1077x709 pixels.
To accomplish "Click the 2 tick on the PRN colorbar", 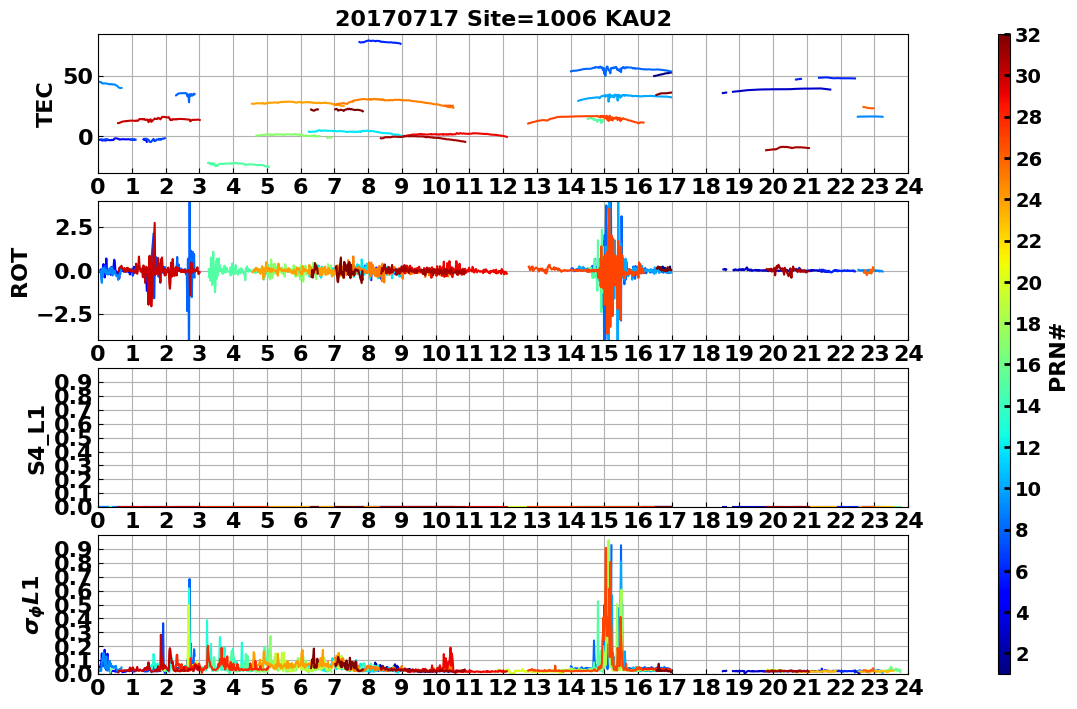I will (x=1022, y=653).
